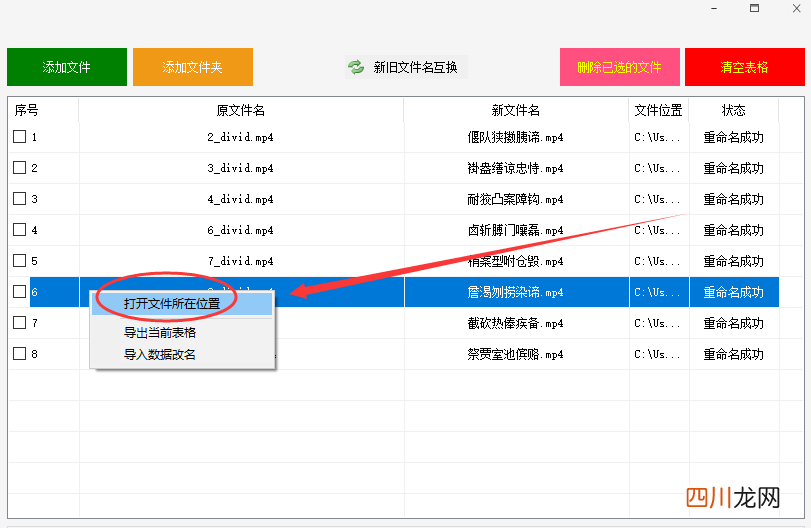Click new name 截砍热俸疾备.mp4 in row 7
Image resolution: width=811 pixels, height=528 pixels.
[516, 323]
